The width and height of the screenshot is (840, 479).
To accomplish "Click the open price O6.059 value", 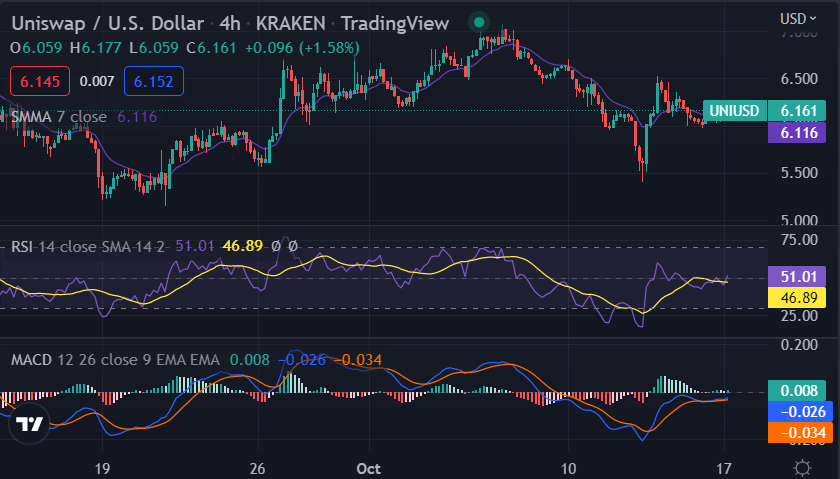I will click(36, 48).
